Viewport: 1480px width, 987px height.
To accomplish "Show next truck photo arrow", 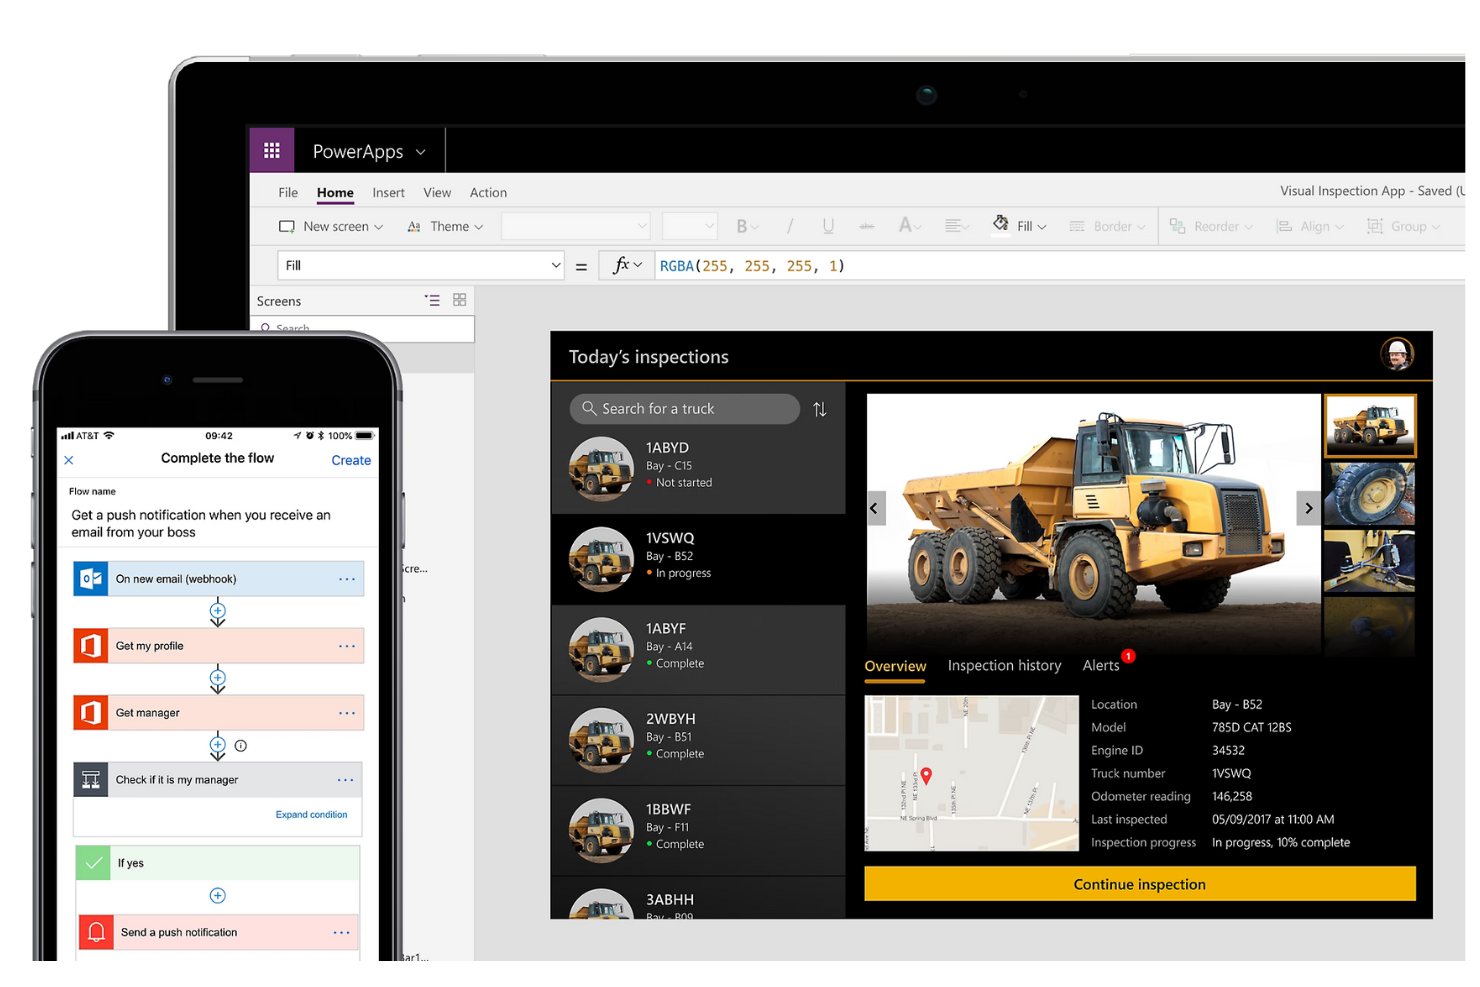I will pos(1308,508).
